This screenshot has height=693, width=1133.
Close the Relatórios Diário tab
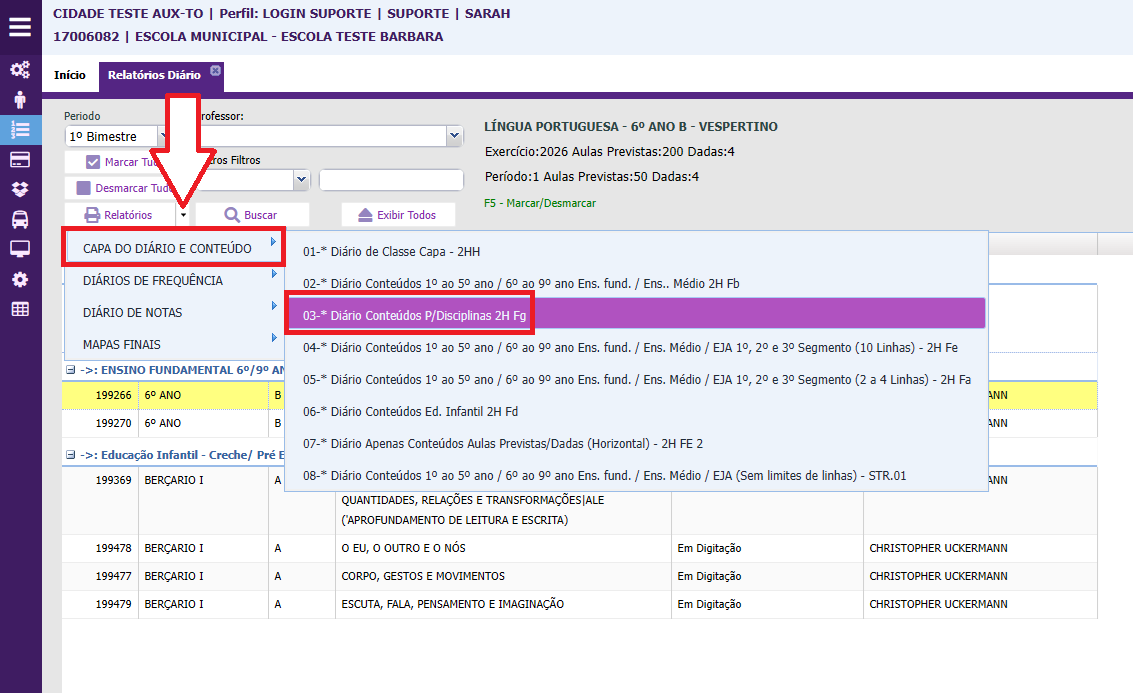point(215,70)
